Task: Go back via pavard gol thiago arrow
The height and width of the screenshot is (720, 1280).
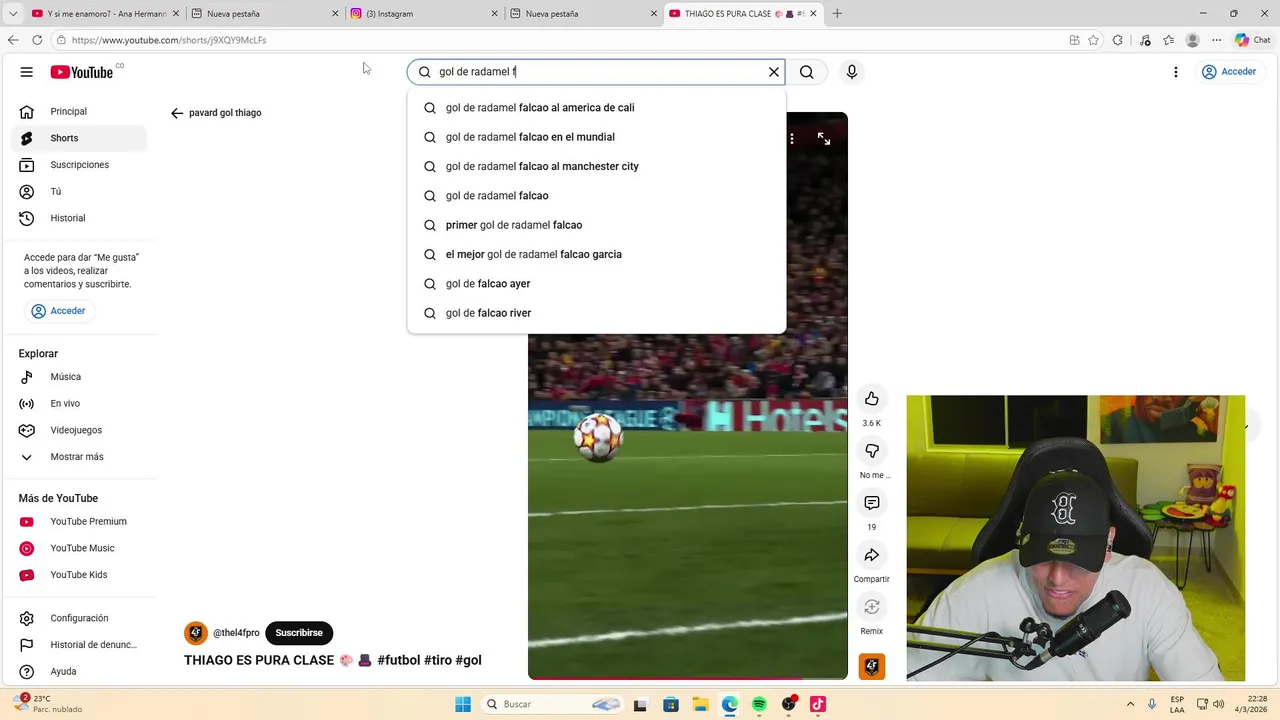Action: (177, 113)
